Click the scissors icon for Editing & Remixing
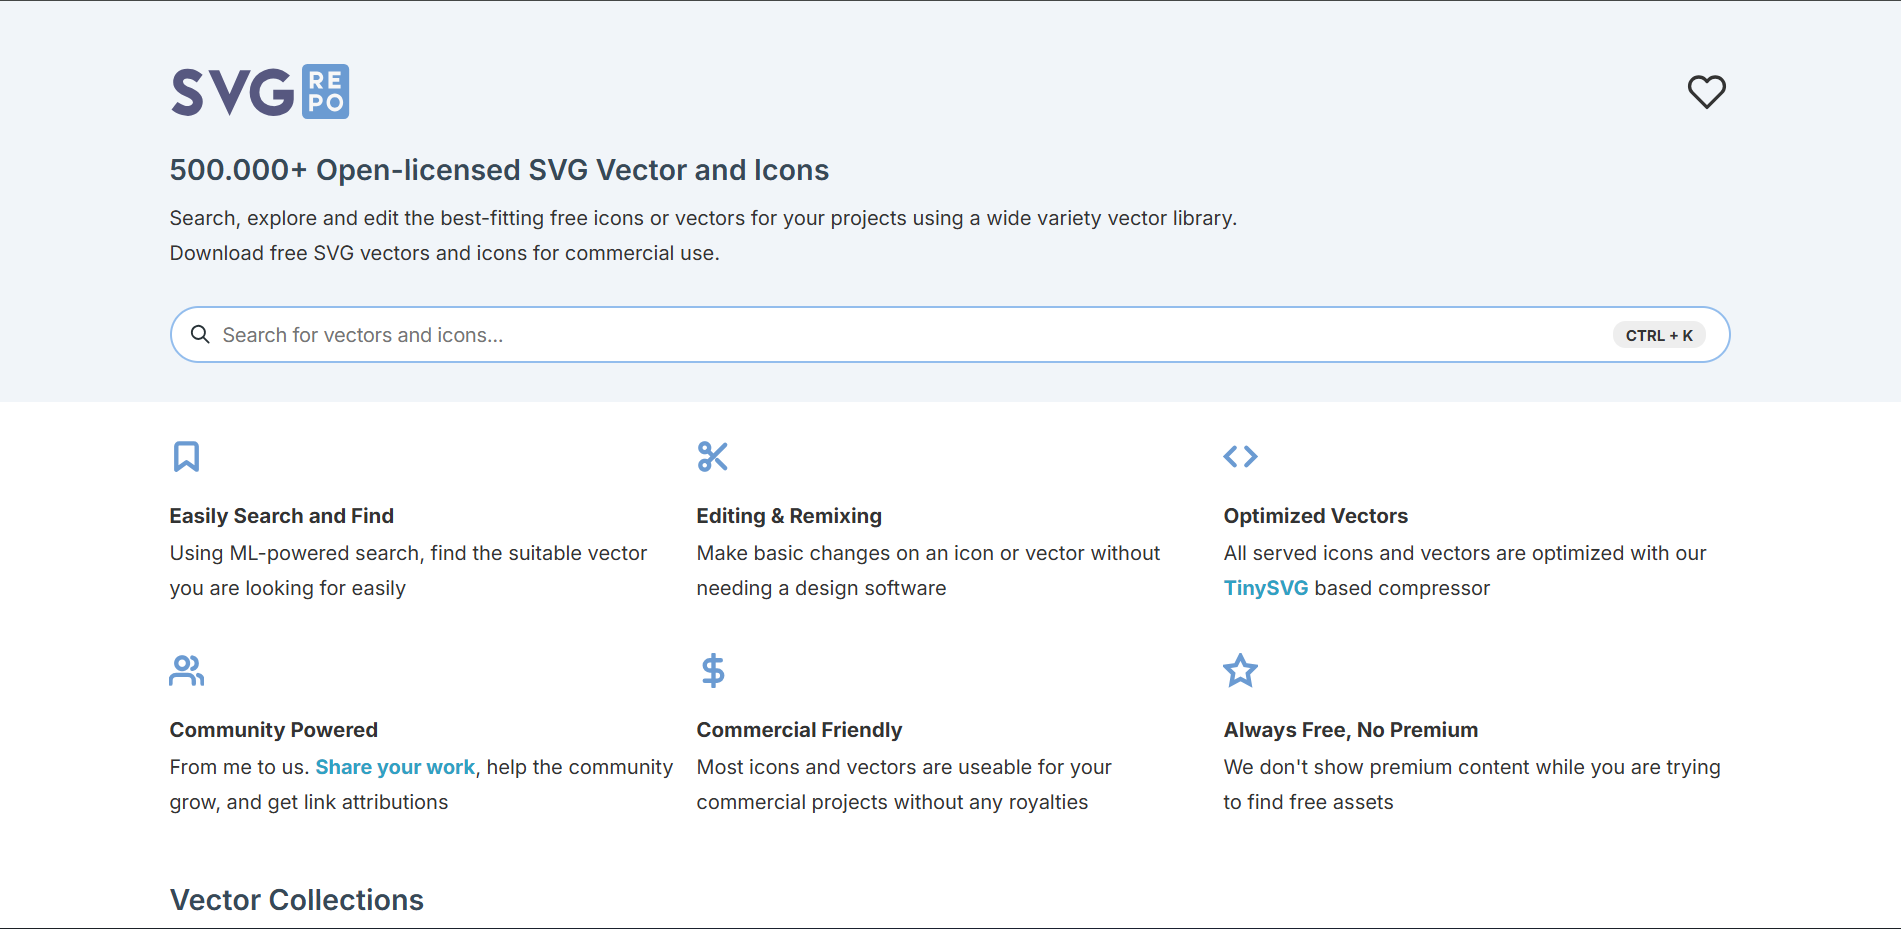Viewport: 1901px width, 929px height. pyautogui.click(x=712, y=456)
